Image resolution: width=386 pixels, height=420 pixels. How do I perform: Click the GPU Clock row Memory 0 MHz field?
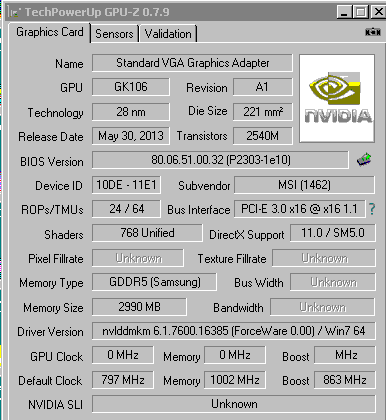(x=235, y=355)
